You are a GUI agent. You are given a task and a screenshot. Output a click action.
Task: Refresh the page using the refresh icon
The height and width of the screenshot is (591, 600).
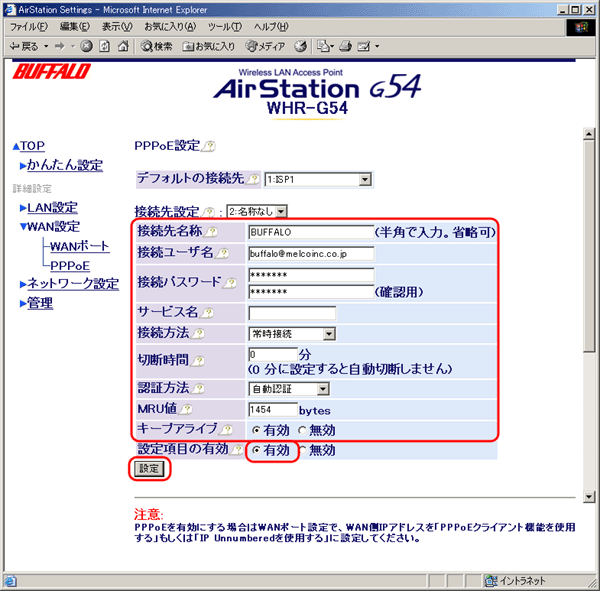(x=104, y=46)
